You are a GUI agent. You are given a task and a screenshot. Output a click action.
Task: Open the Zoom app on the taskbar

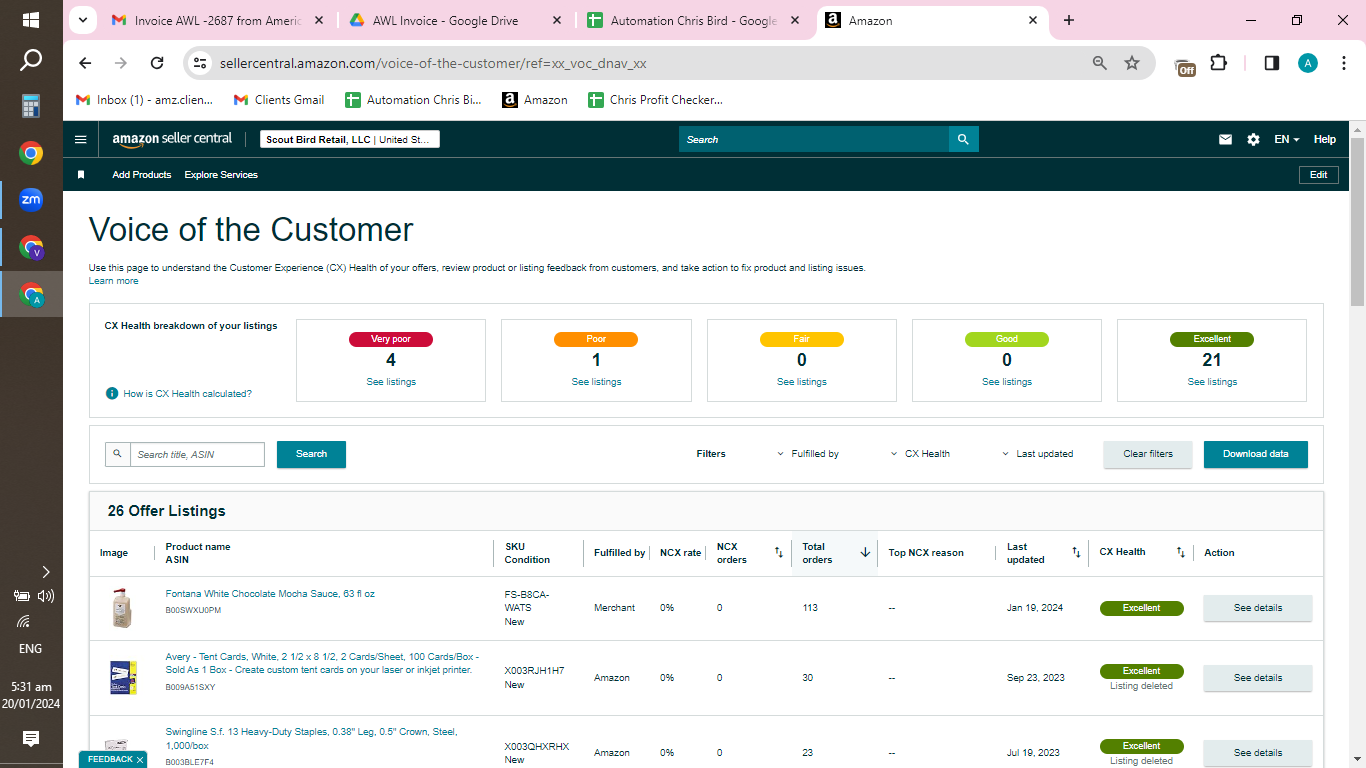pyautogui.click(x=31, y=199)
